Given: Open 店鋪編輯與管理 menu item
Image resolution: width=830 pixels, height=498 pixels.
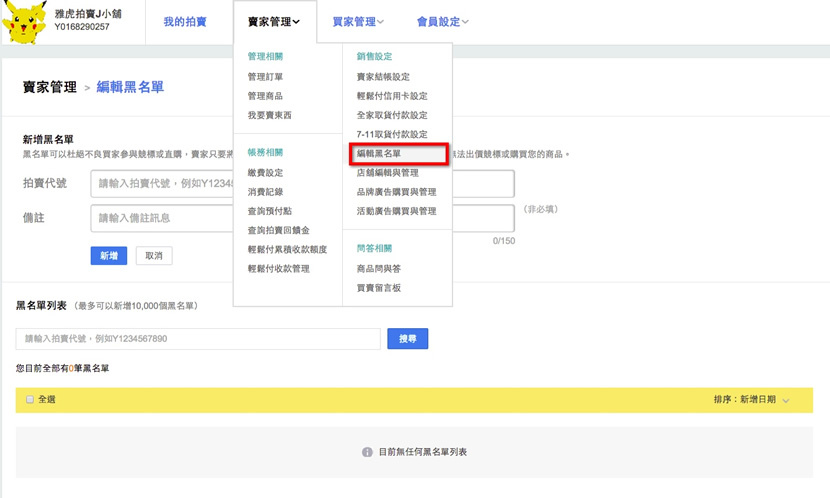Looking at the screenshot, I should pos(388,173).
